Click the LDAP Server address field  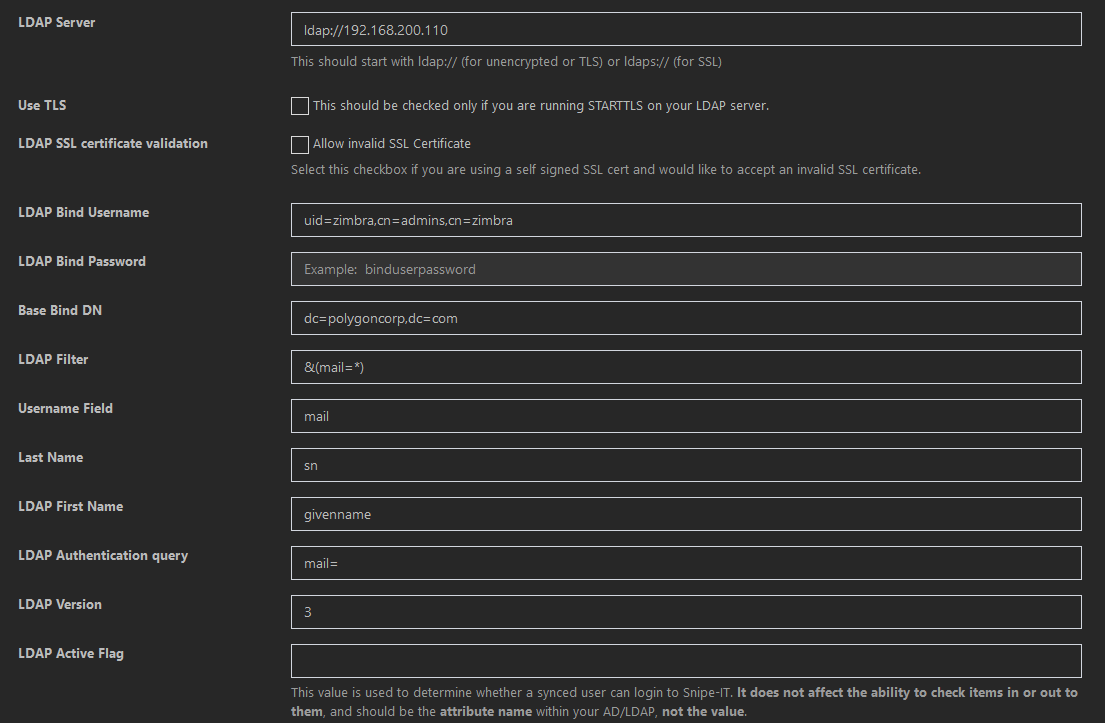(x=685, y=29)
